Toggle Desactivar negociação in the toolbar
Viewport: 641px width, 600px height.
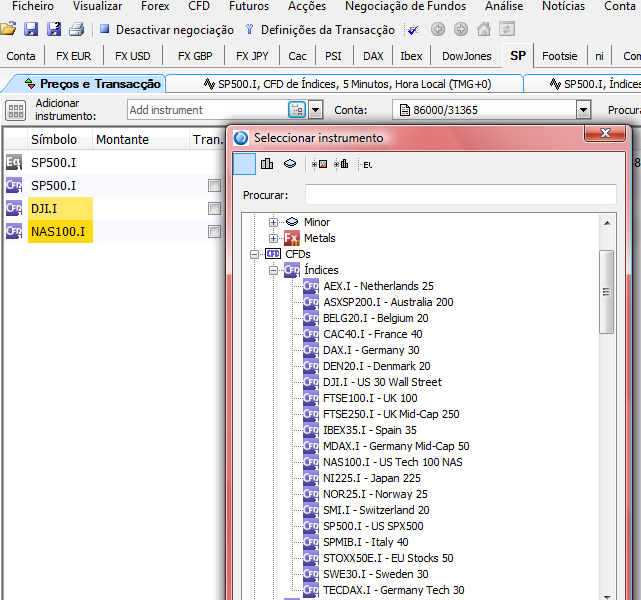(167, 30)
